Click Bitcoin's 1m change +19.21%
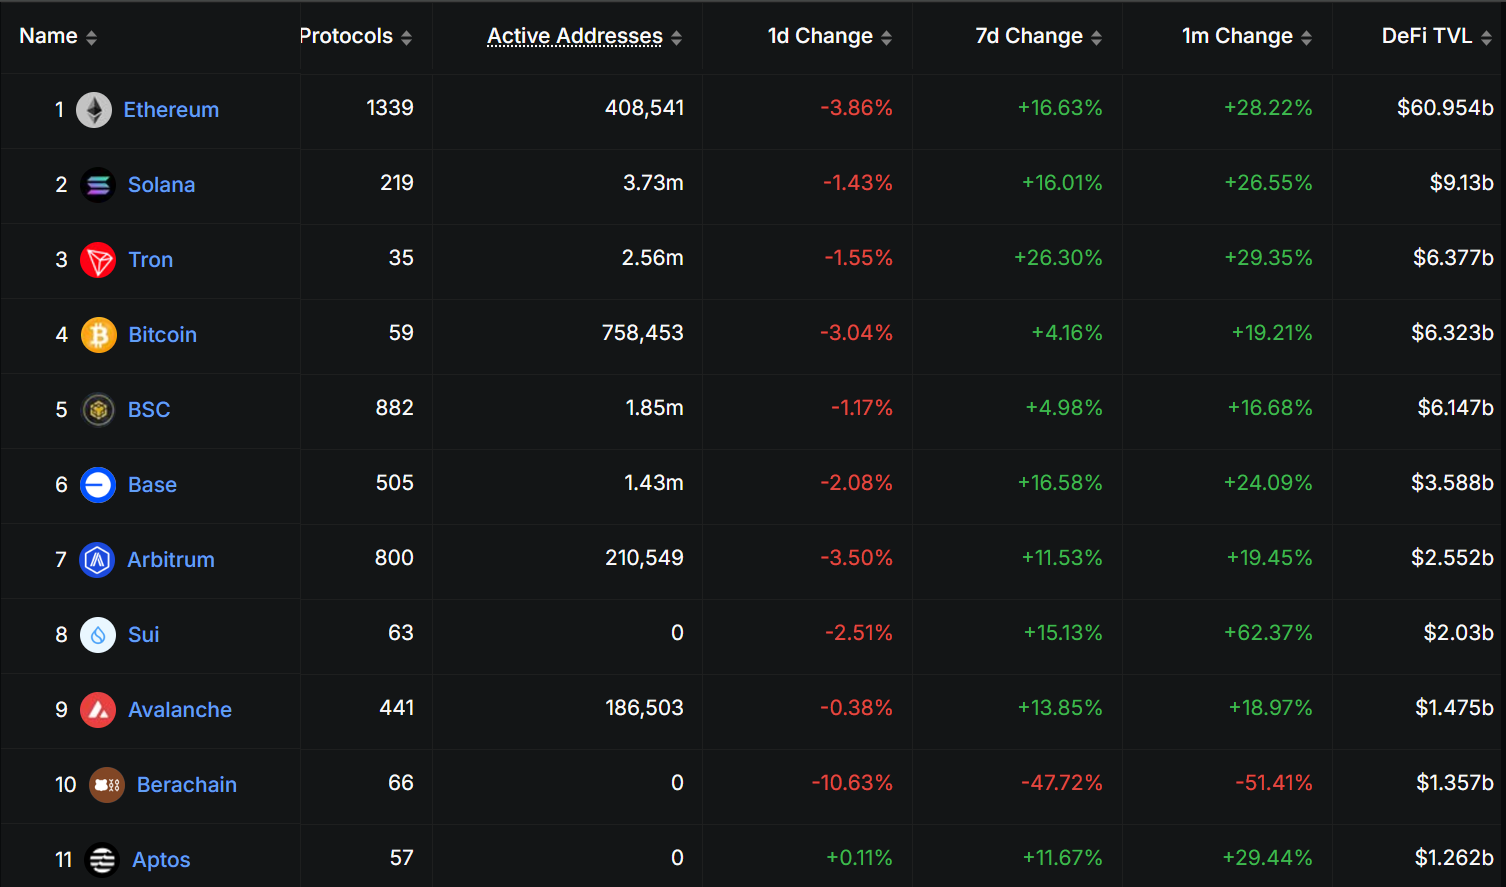The width and height of the screenshot is (1506, 887). click(x=1272, y=333)
